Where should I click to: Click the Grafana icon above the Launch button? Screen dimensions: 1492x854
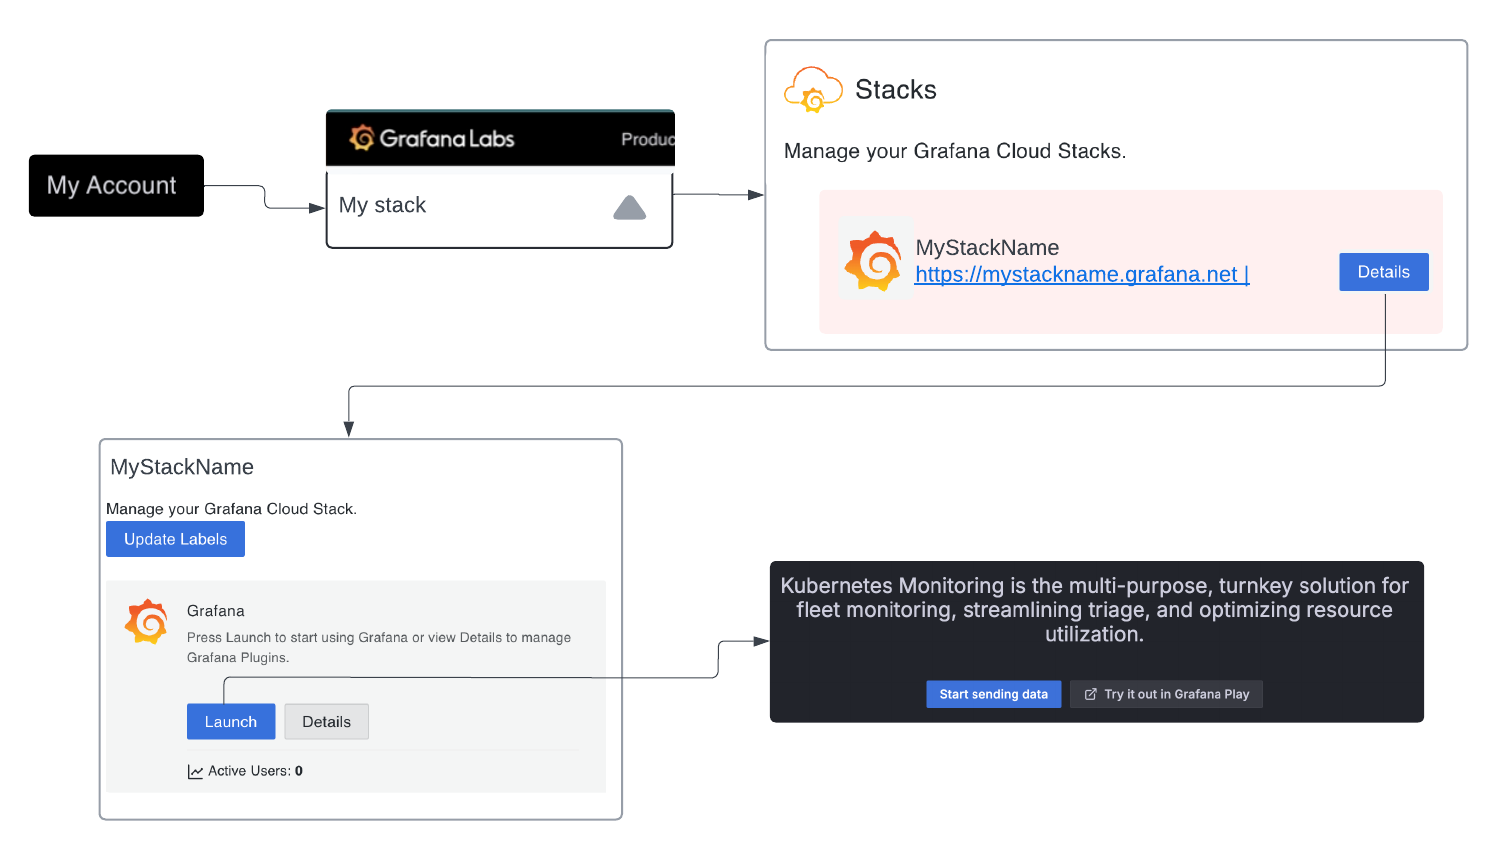pos(146,622)
